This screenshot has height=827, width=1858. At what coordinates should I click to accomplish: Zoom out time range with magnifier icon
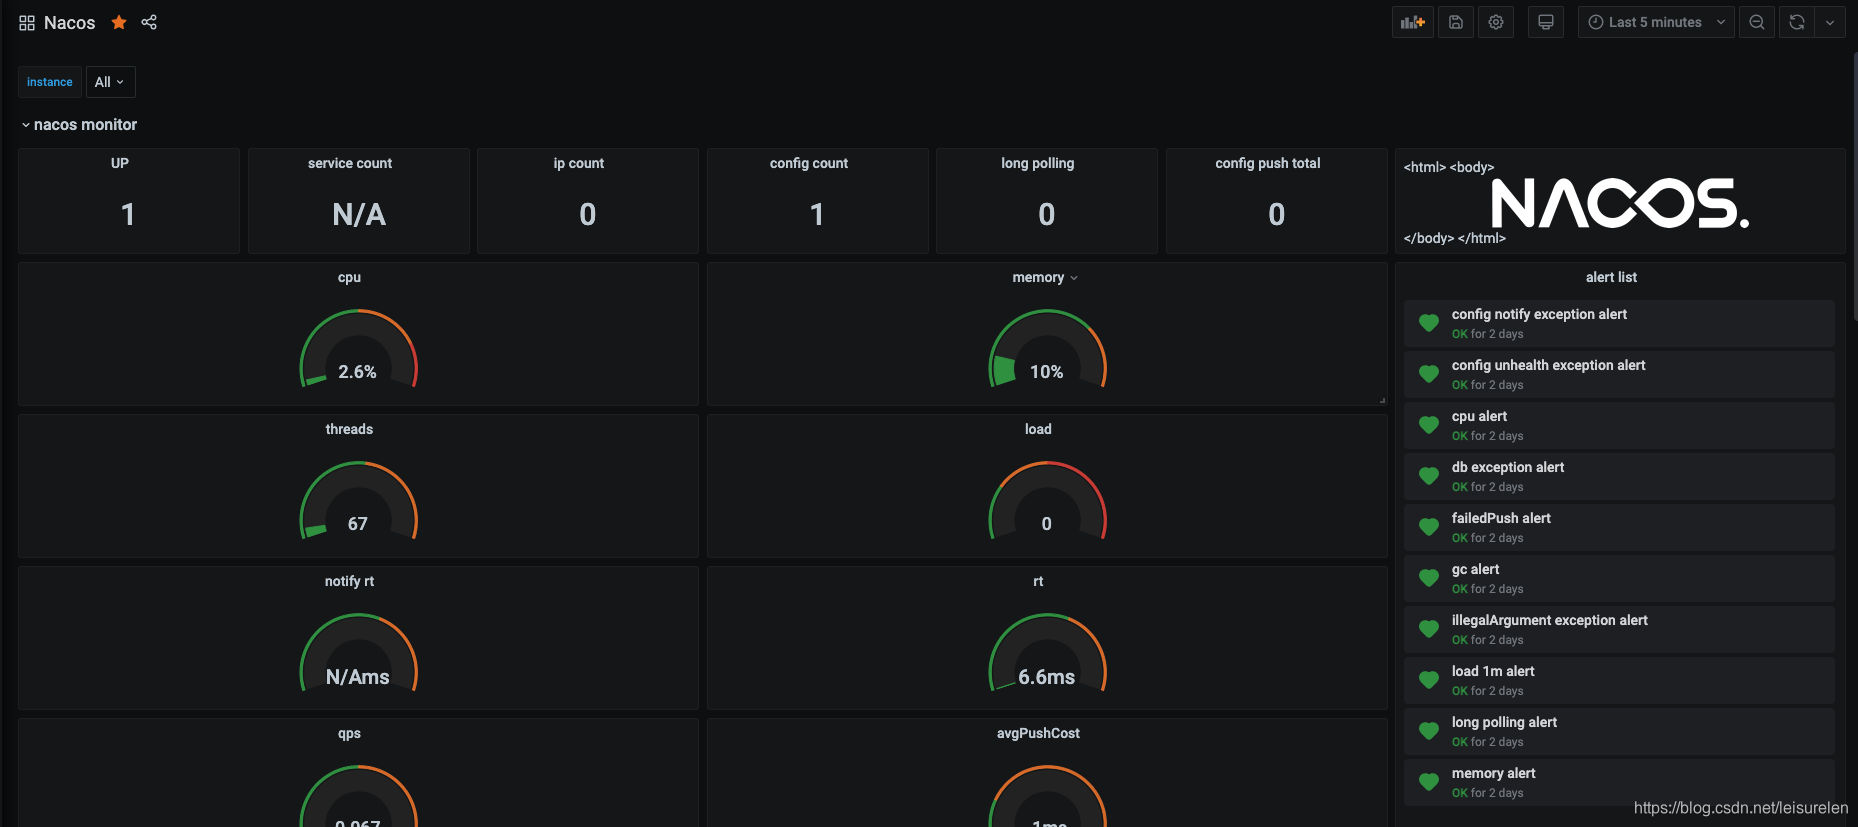1757,22
